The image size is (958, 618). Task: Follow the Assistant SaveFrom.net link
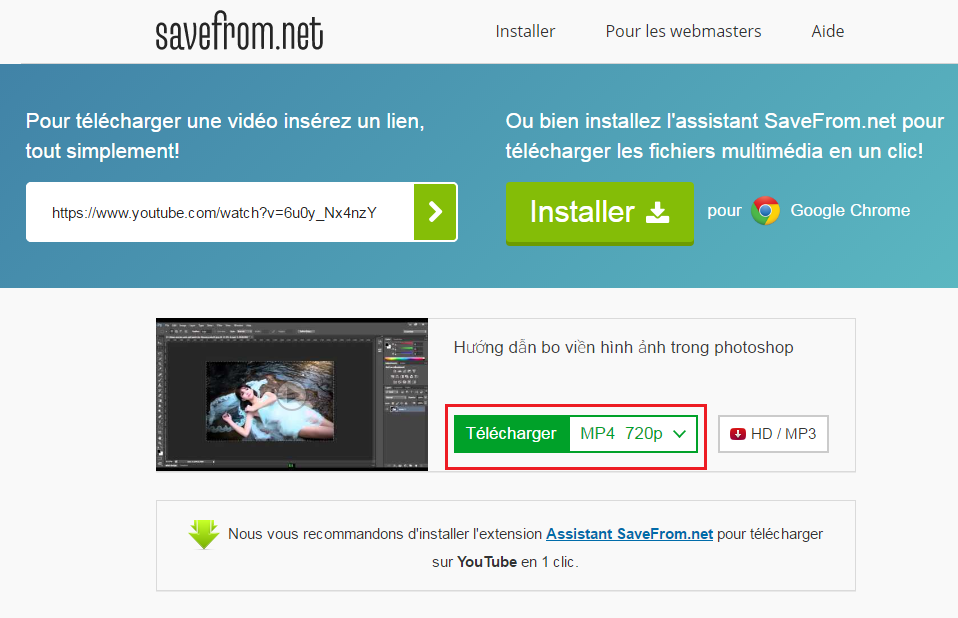pyautogui.click(x=629, y=534)
